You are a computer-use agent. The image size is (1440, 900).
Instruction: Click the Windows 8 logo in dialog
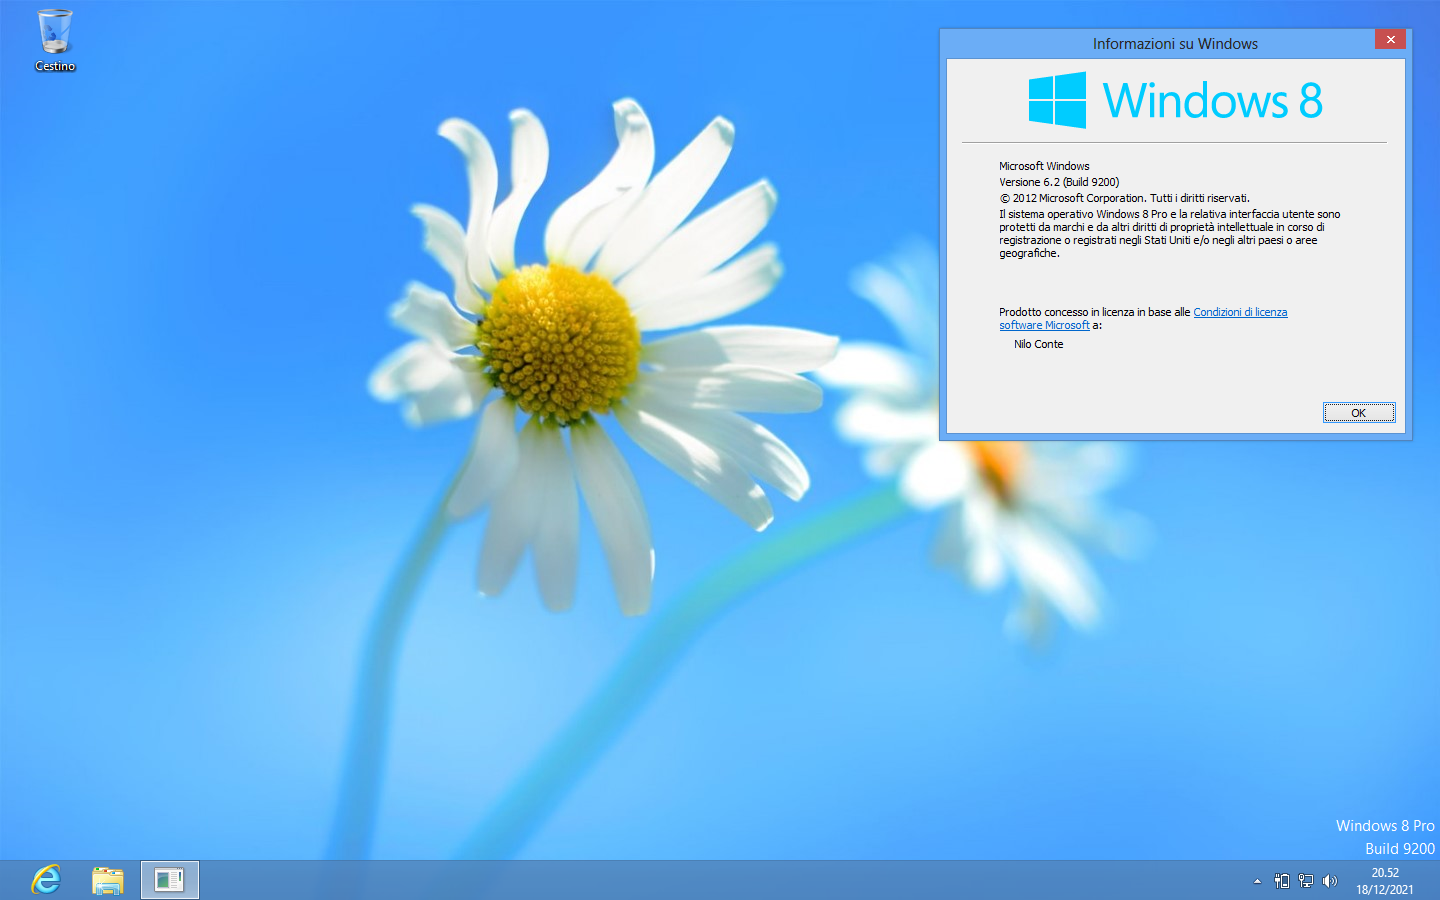1175,100
